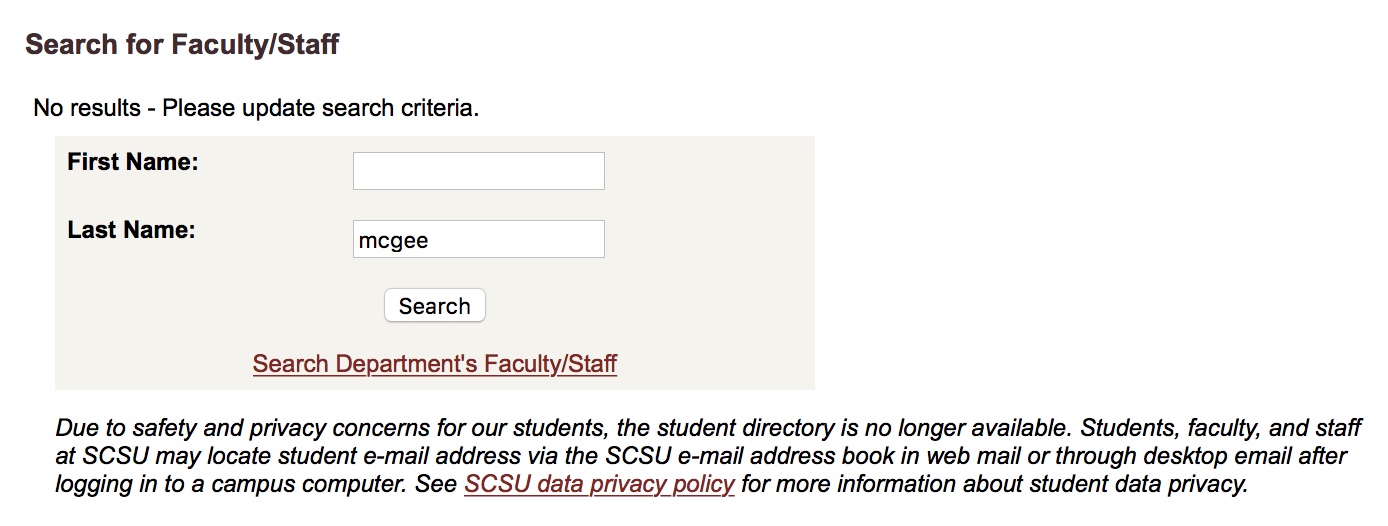This screenshot has height=526, width=1388.
Task: Click 'Please update search criteria' text
Action: click(x=321, y=108)
